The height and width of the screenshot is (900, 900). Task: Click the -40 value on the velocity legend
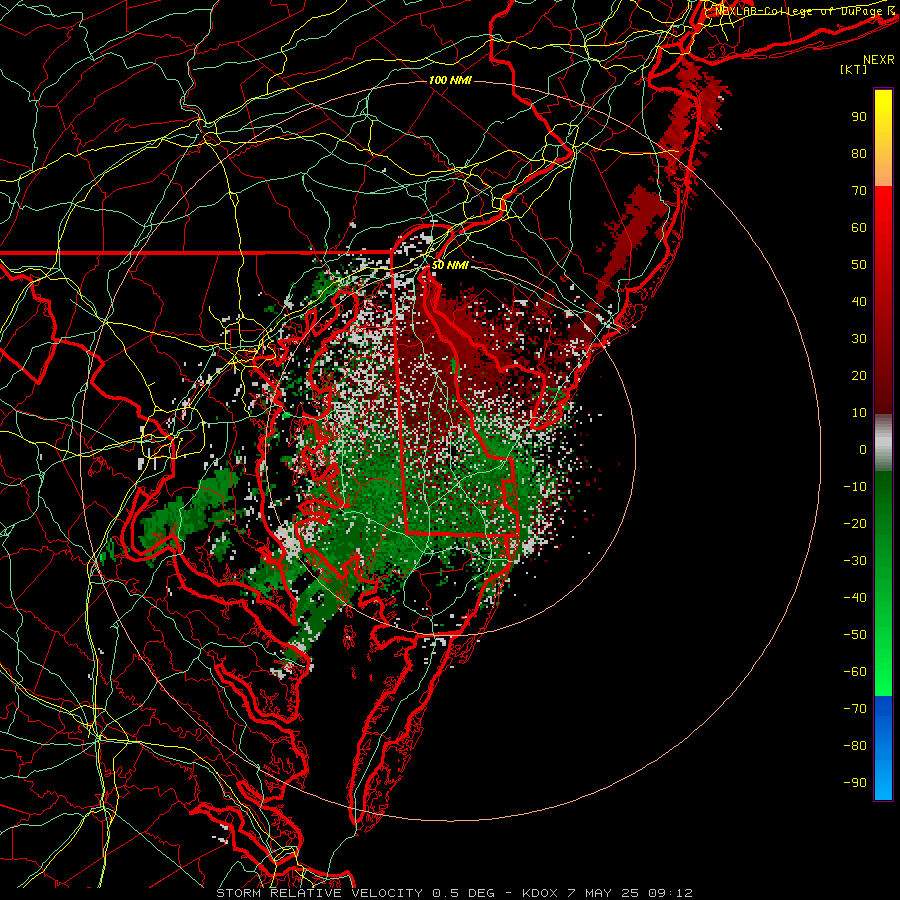pos(855,598)
